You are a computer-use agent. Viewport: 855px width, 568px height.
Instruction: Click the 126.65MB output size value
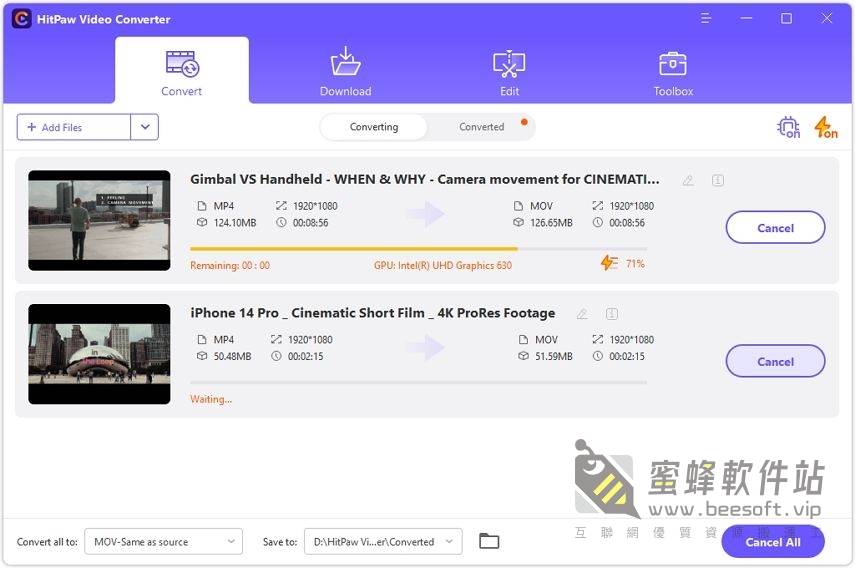[x=551, y=222]
